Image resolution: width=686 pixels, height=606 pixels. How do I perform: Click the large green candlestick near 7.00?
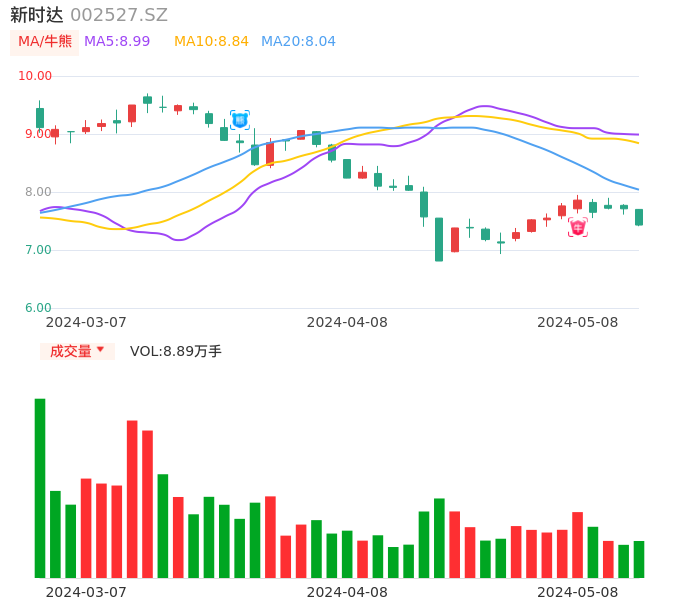click(x=439, y=240)
